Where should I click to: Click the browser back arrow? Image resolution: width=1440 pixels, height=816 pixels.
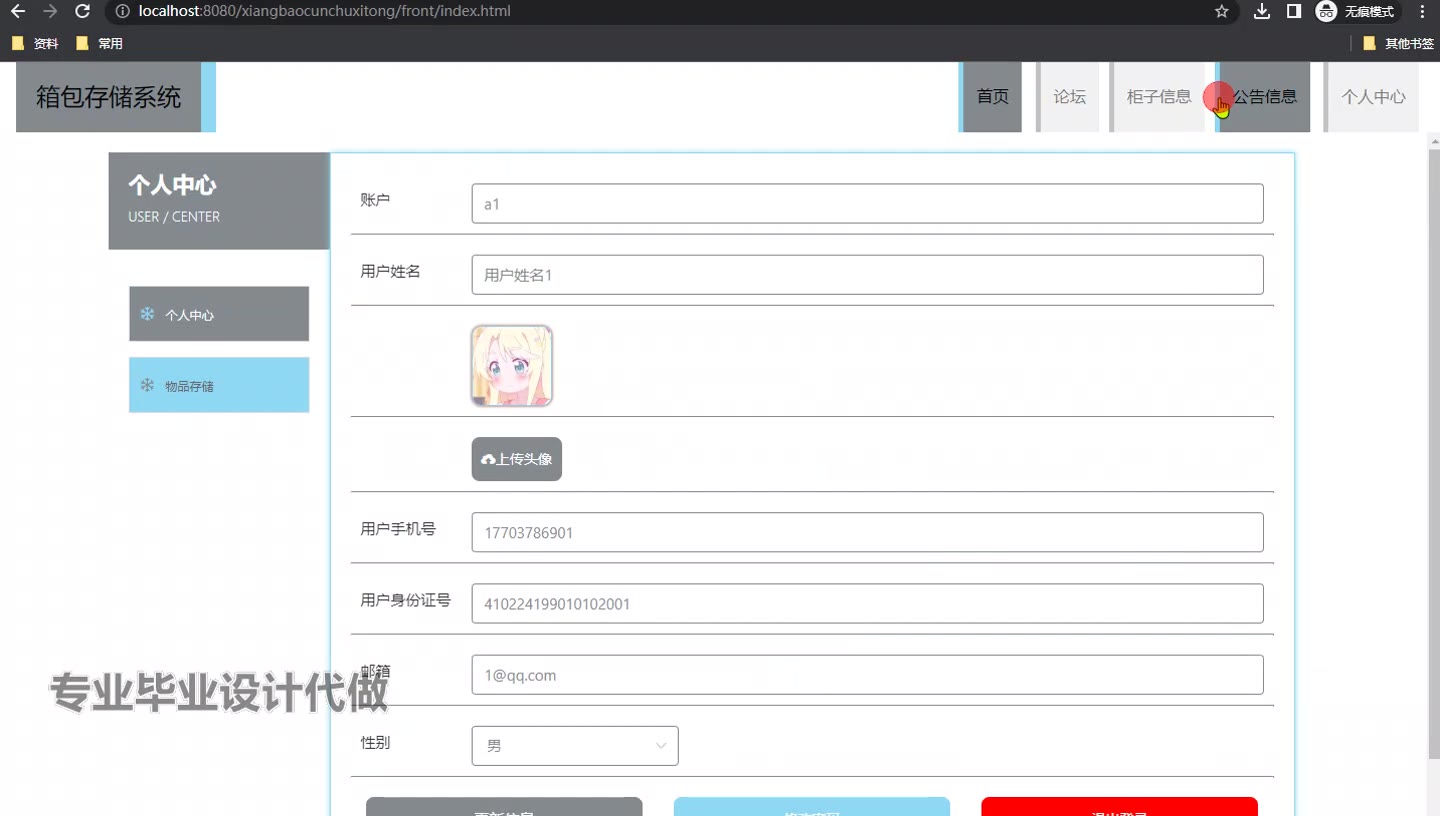[18, 12]
